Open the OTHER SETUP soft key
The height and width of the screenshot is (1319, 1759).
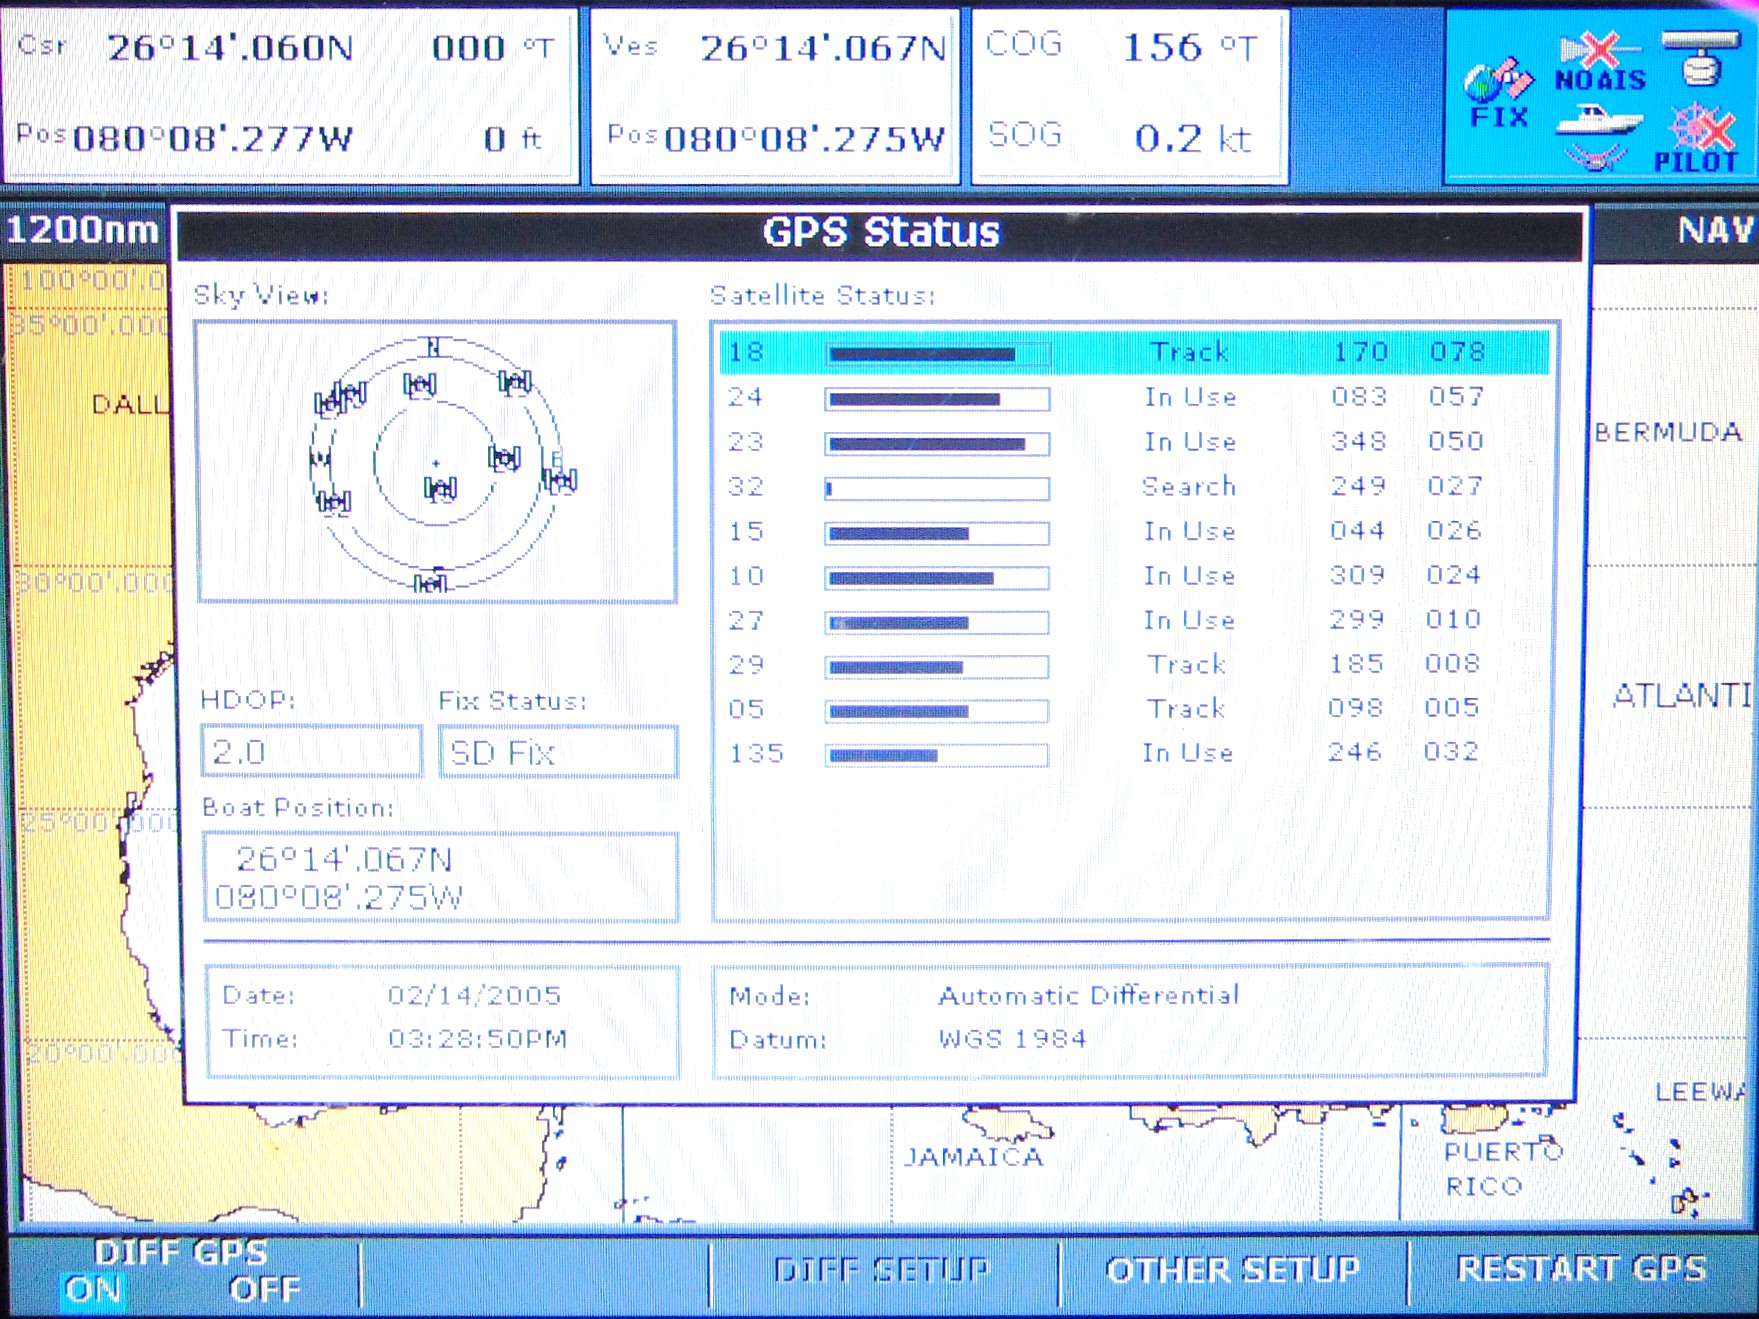point(1233,1270)
